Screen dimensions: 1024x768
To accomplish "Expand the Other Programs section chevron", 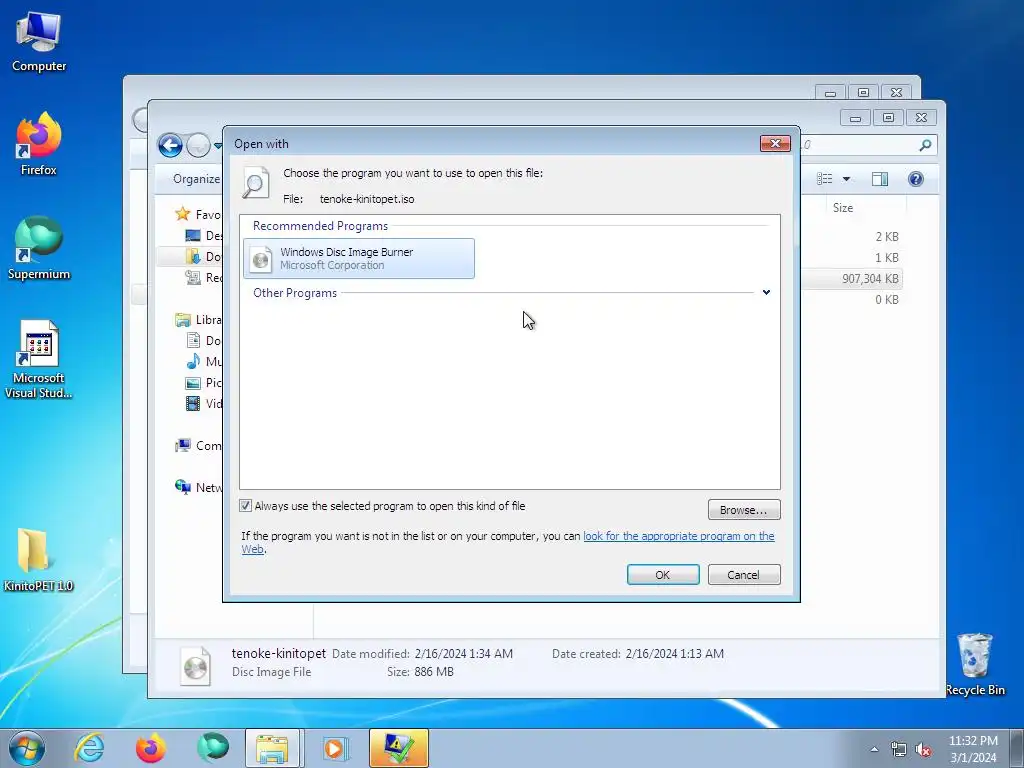I will coord(766,293).
